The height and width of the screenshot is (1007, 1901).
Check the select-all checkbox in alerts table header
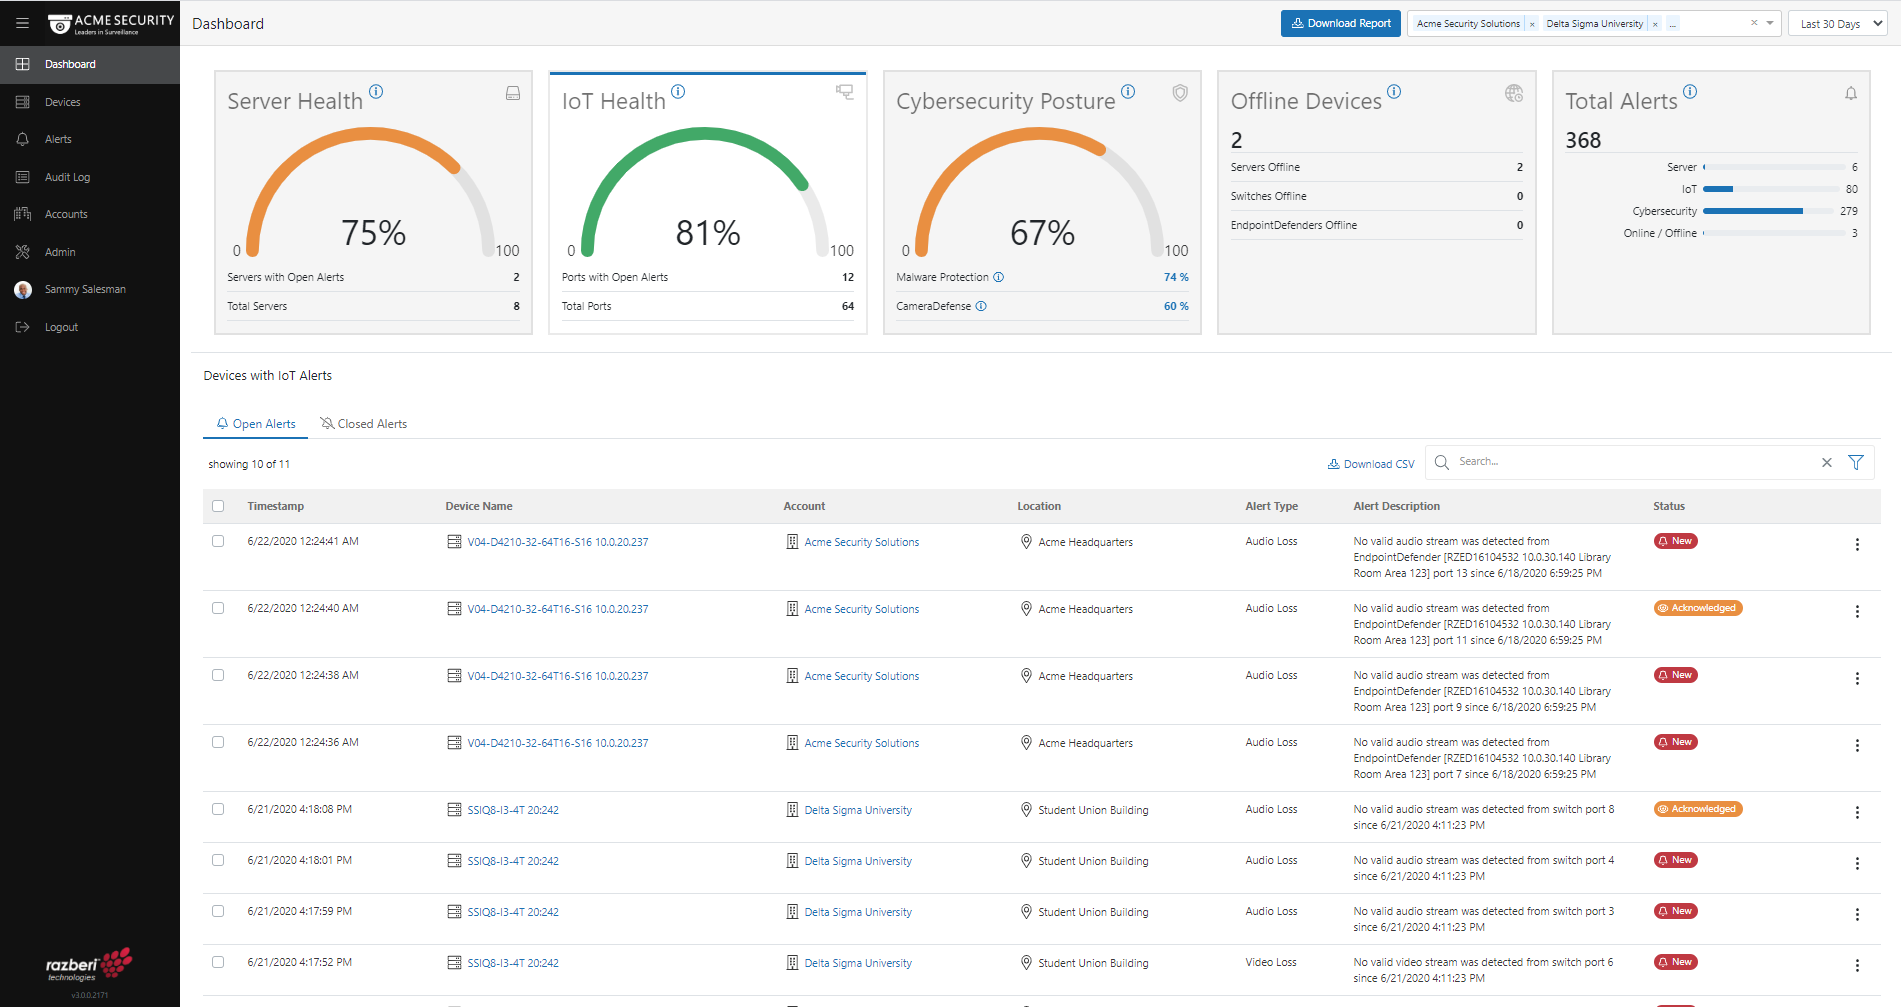pyautogui.click(x=218, y=506)
